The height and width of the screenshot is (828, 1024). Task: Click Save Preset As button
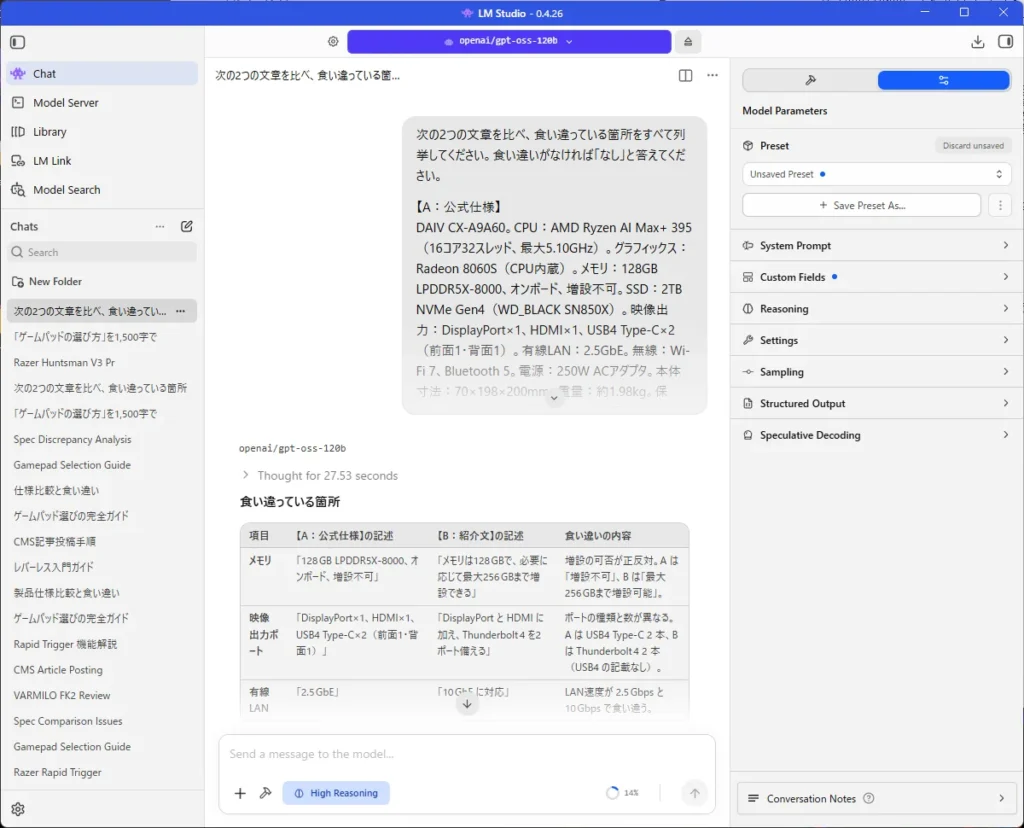tap(861, 205)
